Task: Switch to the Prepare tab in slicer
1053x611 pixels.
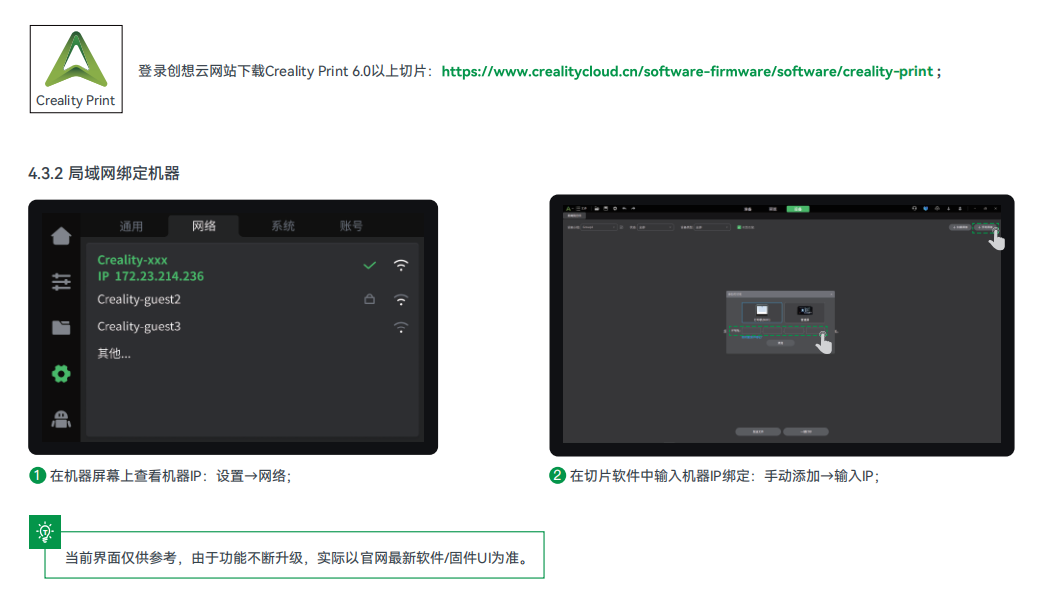Action: click(747, 209)
